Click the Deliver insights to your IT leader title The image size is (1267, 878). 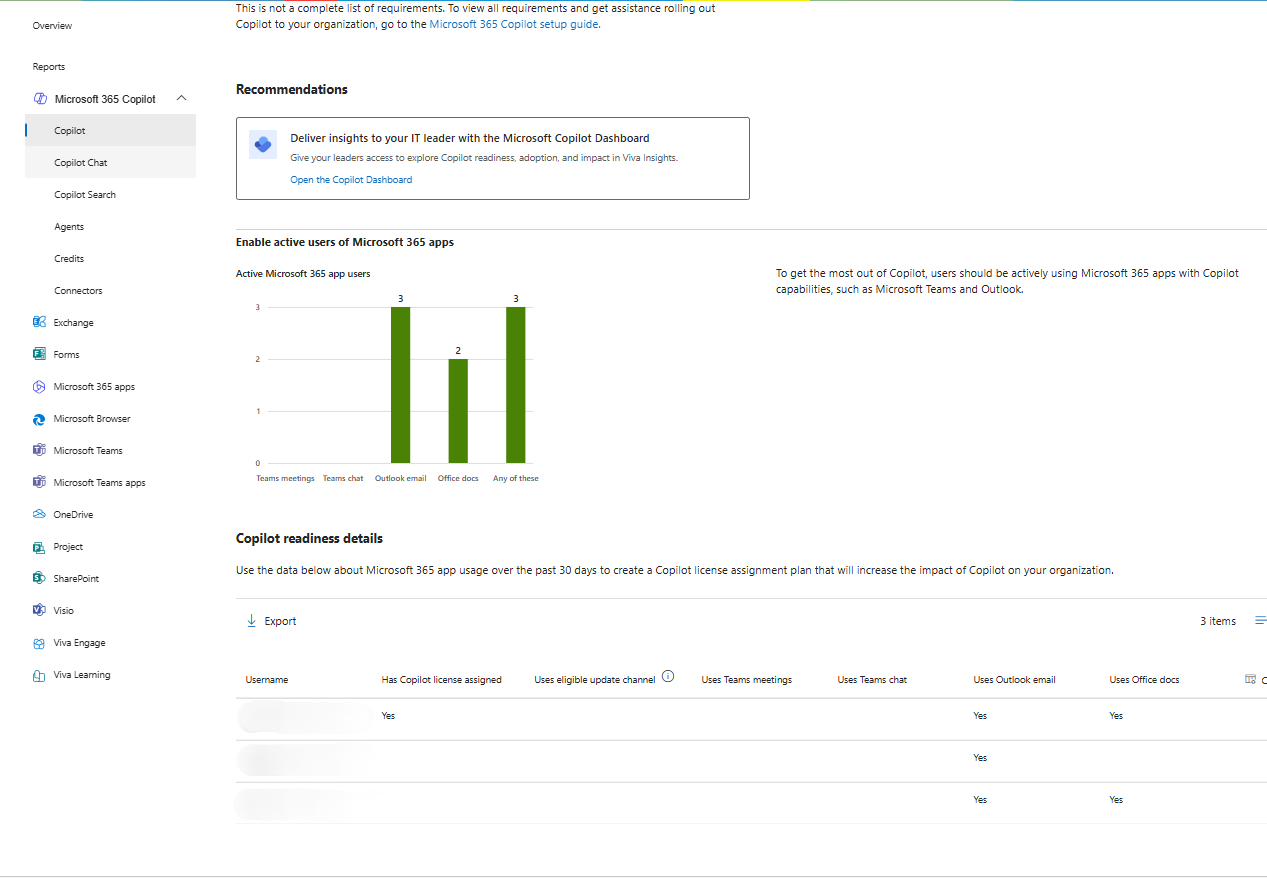470,138
